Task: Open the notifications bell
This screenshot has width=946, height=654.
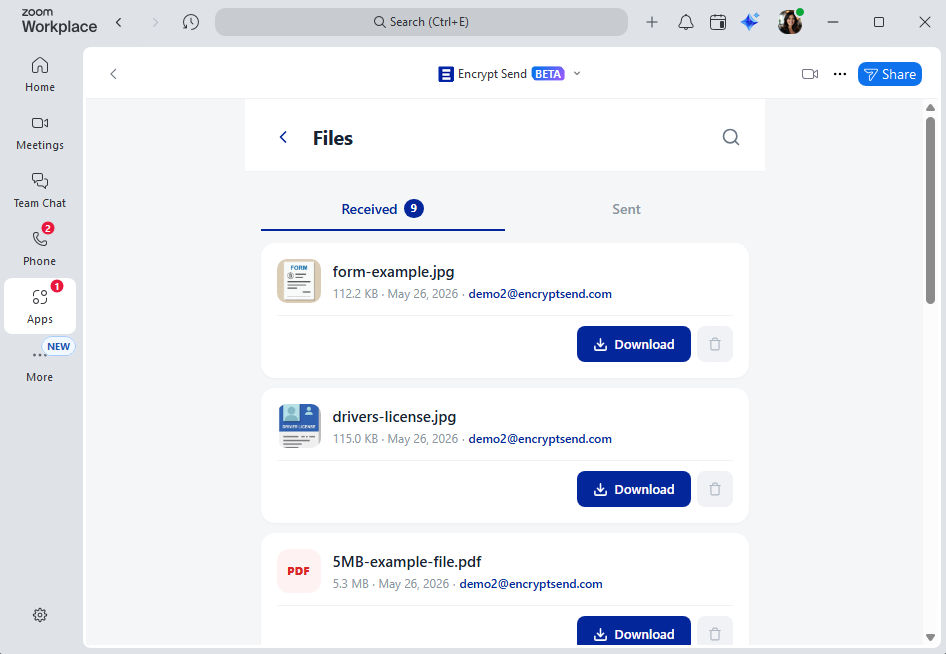Action: tap(685, 22)
